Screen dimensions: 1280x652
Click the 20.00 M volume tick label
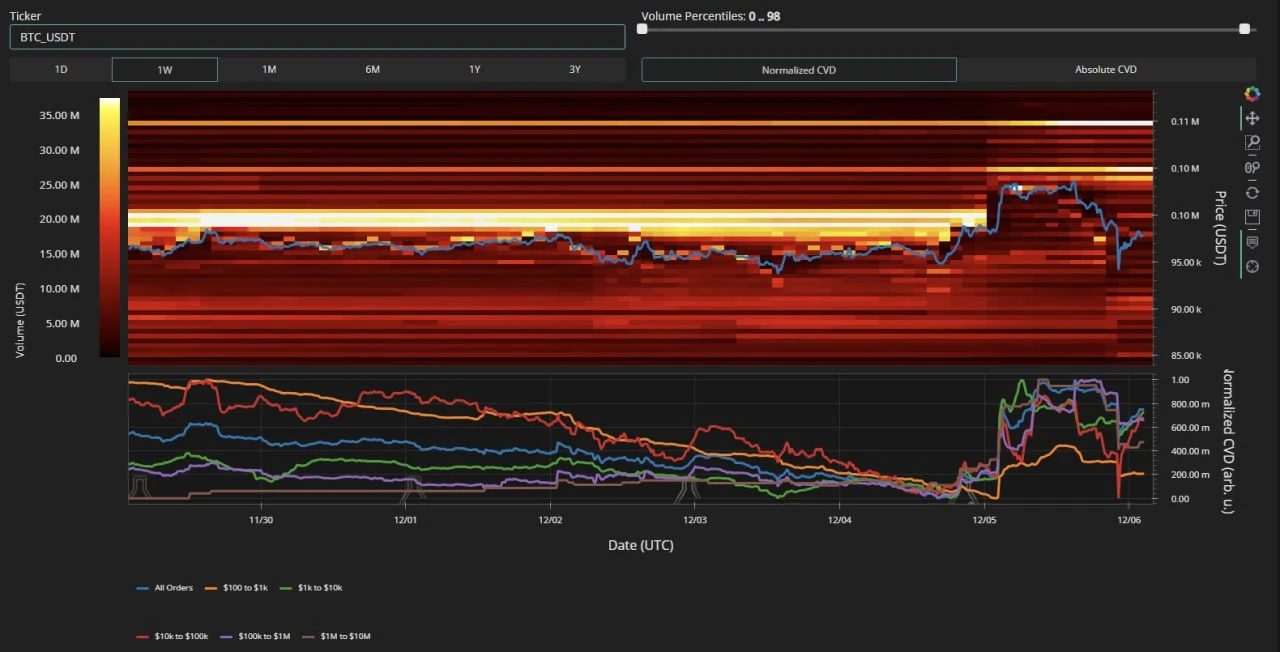[x=59, y=219]
